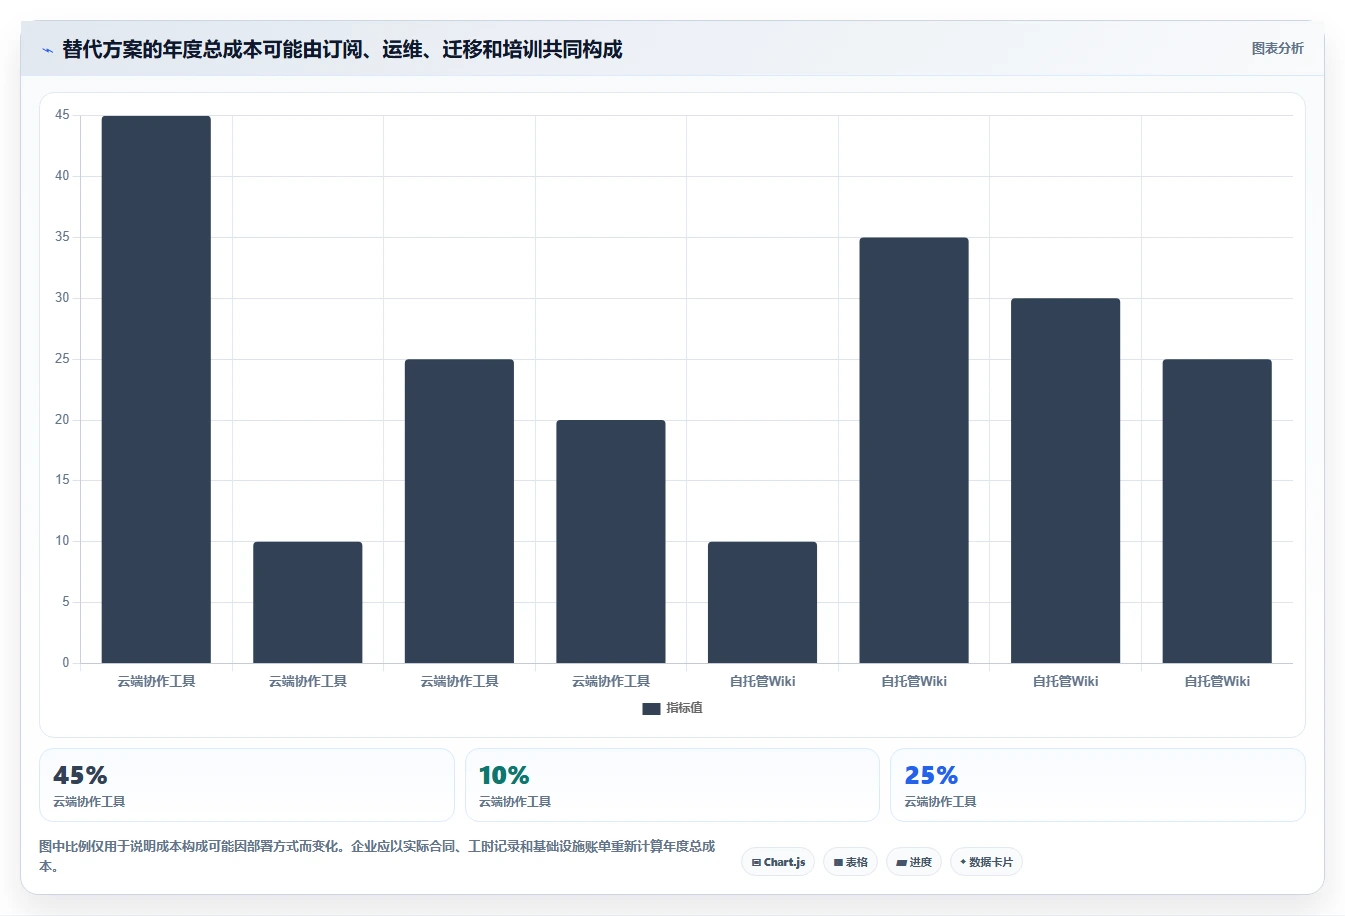1345x916 pixels.
Task: Click the footnote text beginning 图中比例仅用于说明
Action: pos(377,856)
